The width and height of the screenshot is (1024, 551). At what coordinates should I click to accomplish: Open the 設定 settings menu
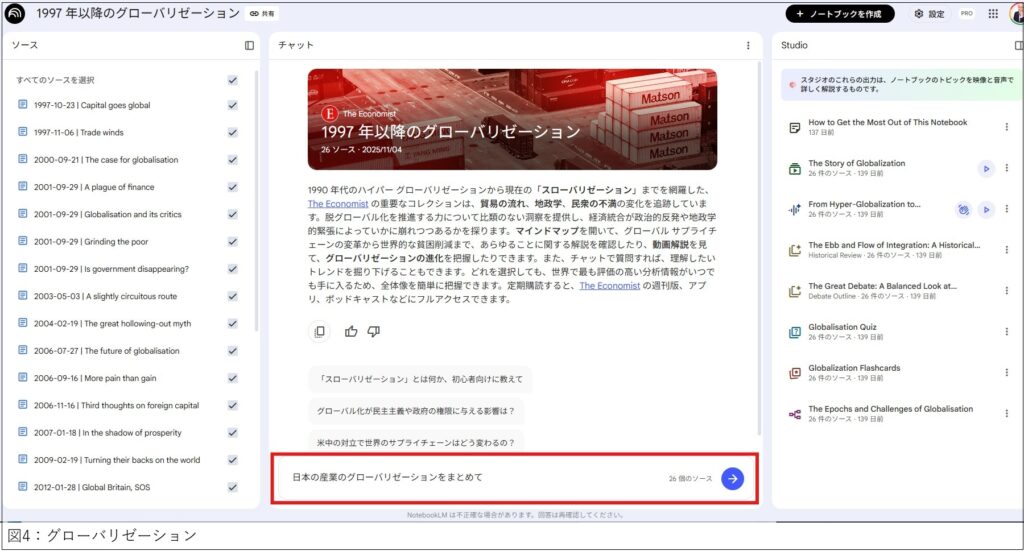[928, 14]
